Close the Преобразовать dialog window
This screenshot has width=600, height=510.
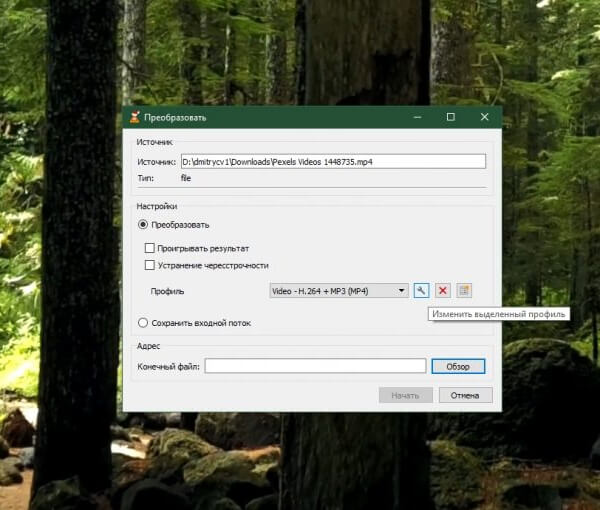point(483,117)
